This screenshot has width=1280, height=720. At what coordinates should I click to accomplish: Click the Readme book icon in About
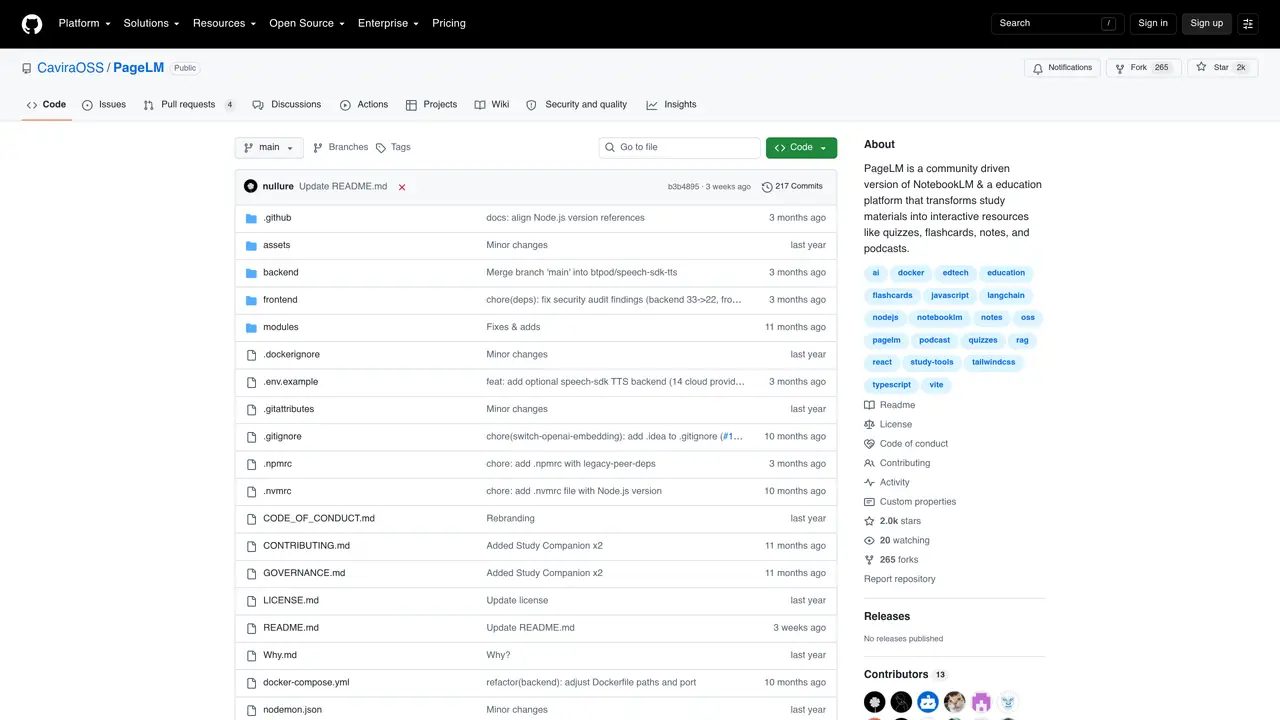click(x=870, y=405)
